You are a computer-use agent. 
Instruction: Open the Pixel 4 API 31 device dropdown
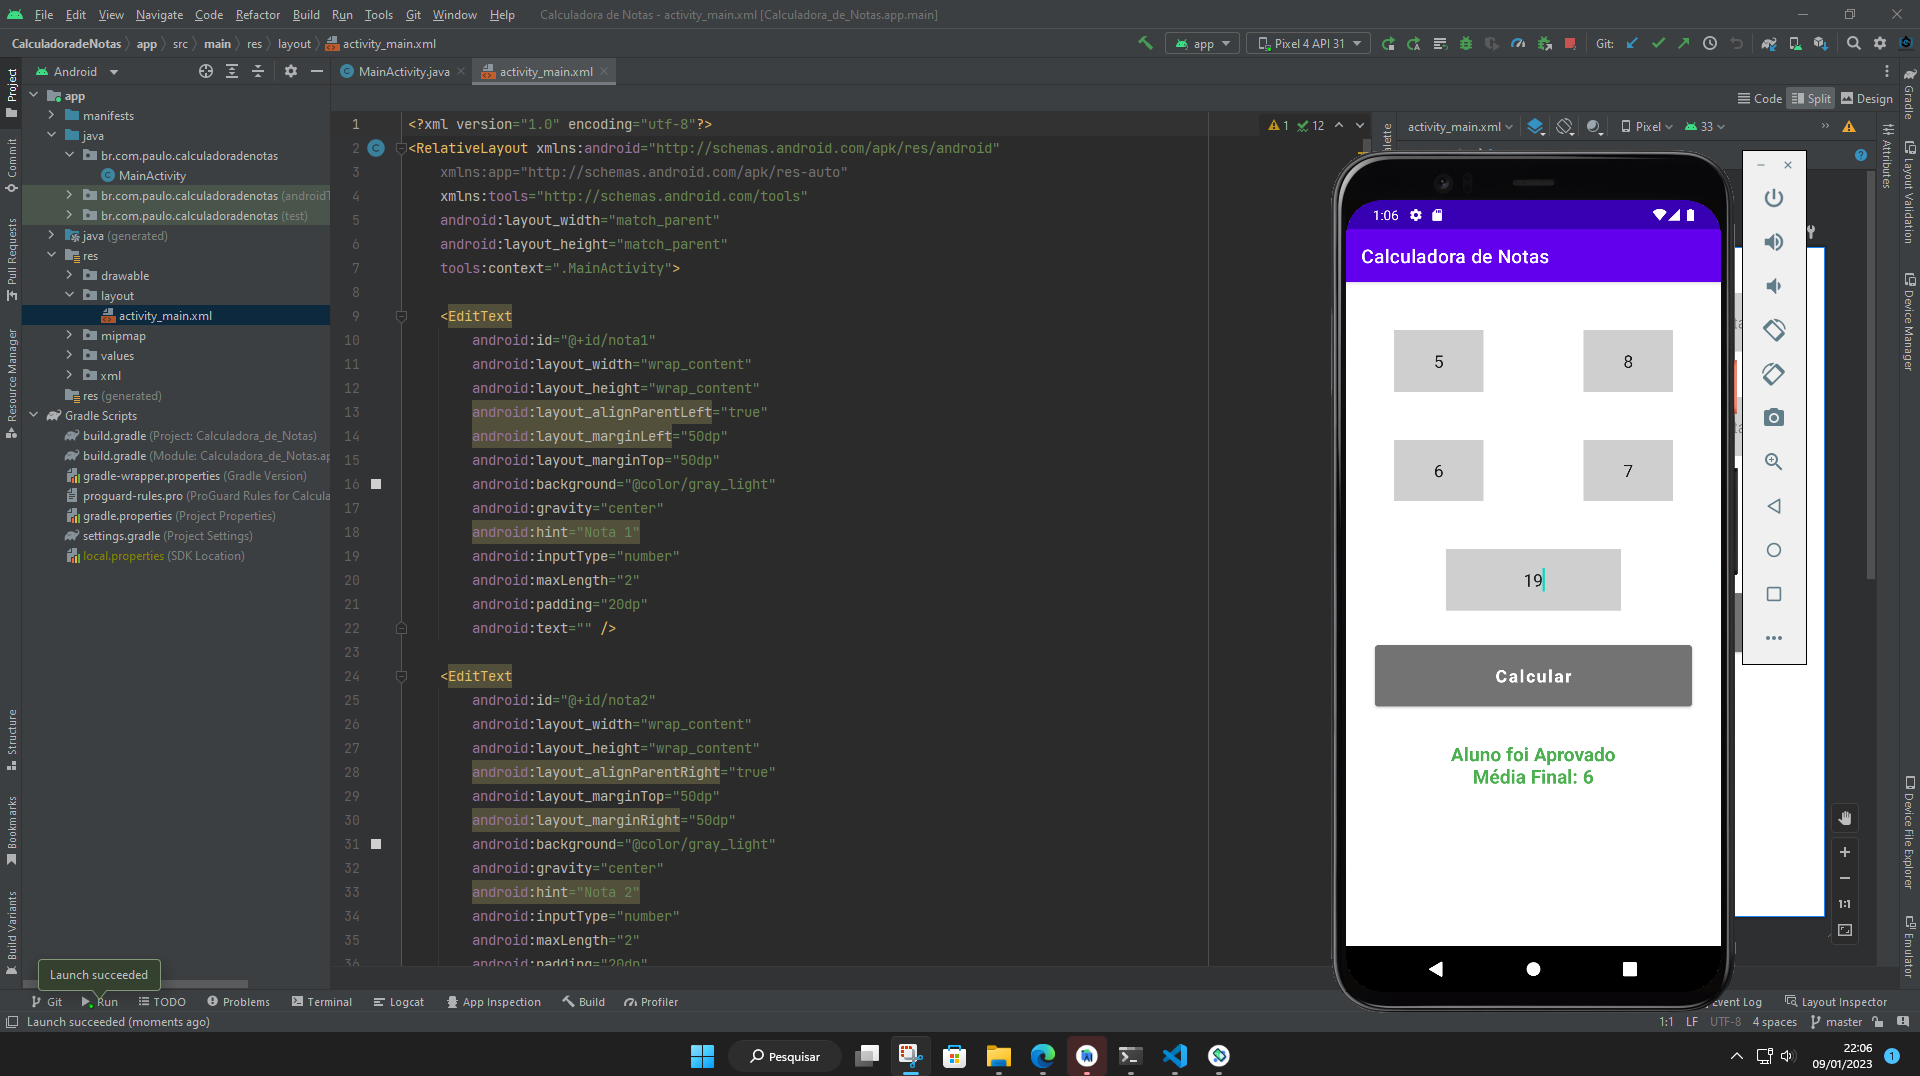tap(1307, 43)
